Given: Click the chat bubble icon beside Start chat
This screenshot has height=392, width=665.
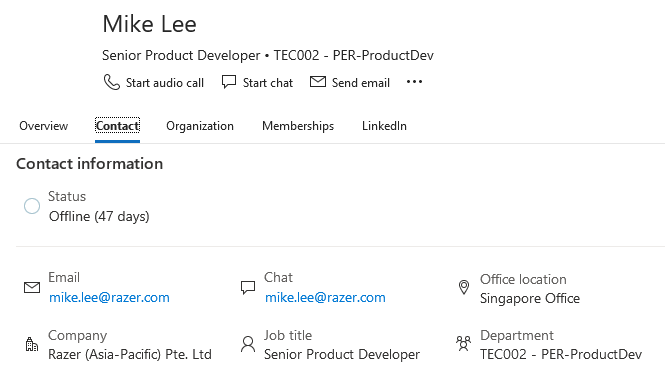Looking at the screenshot, I should click(x=229, y=81).
